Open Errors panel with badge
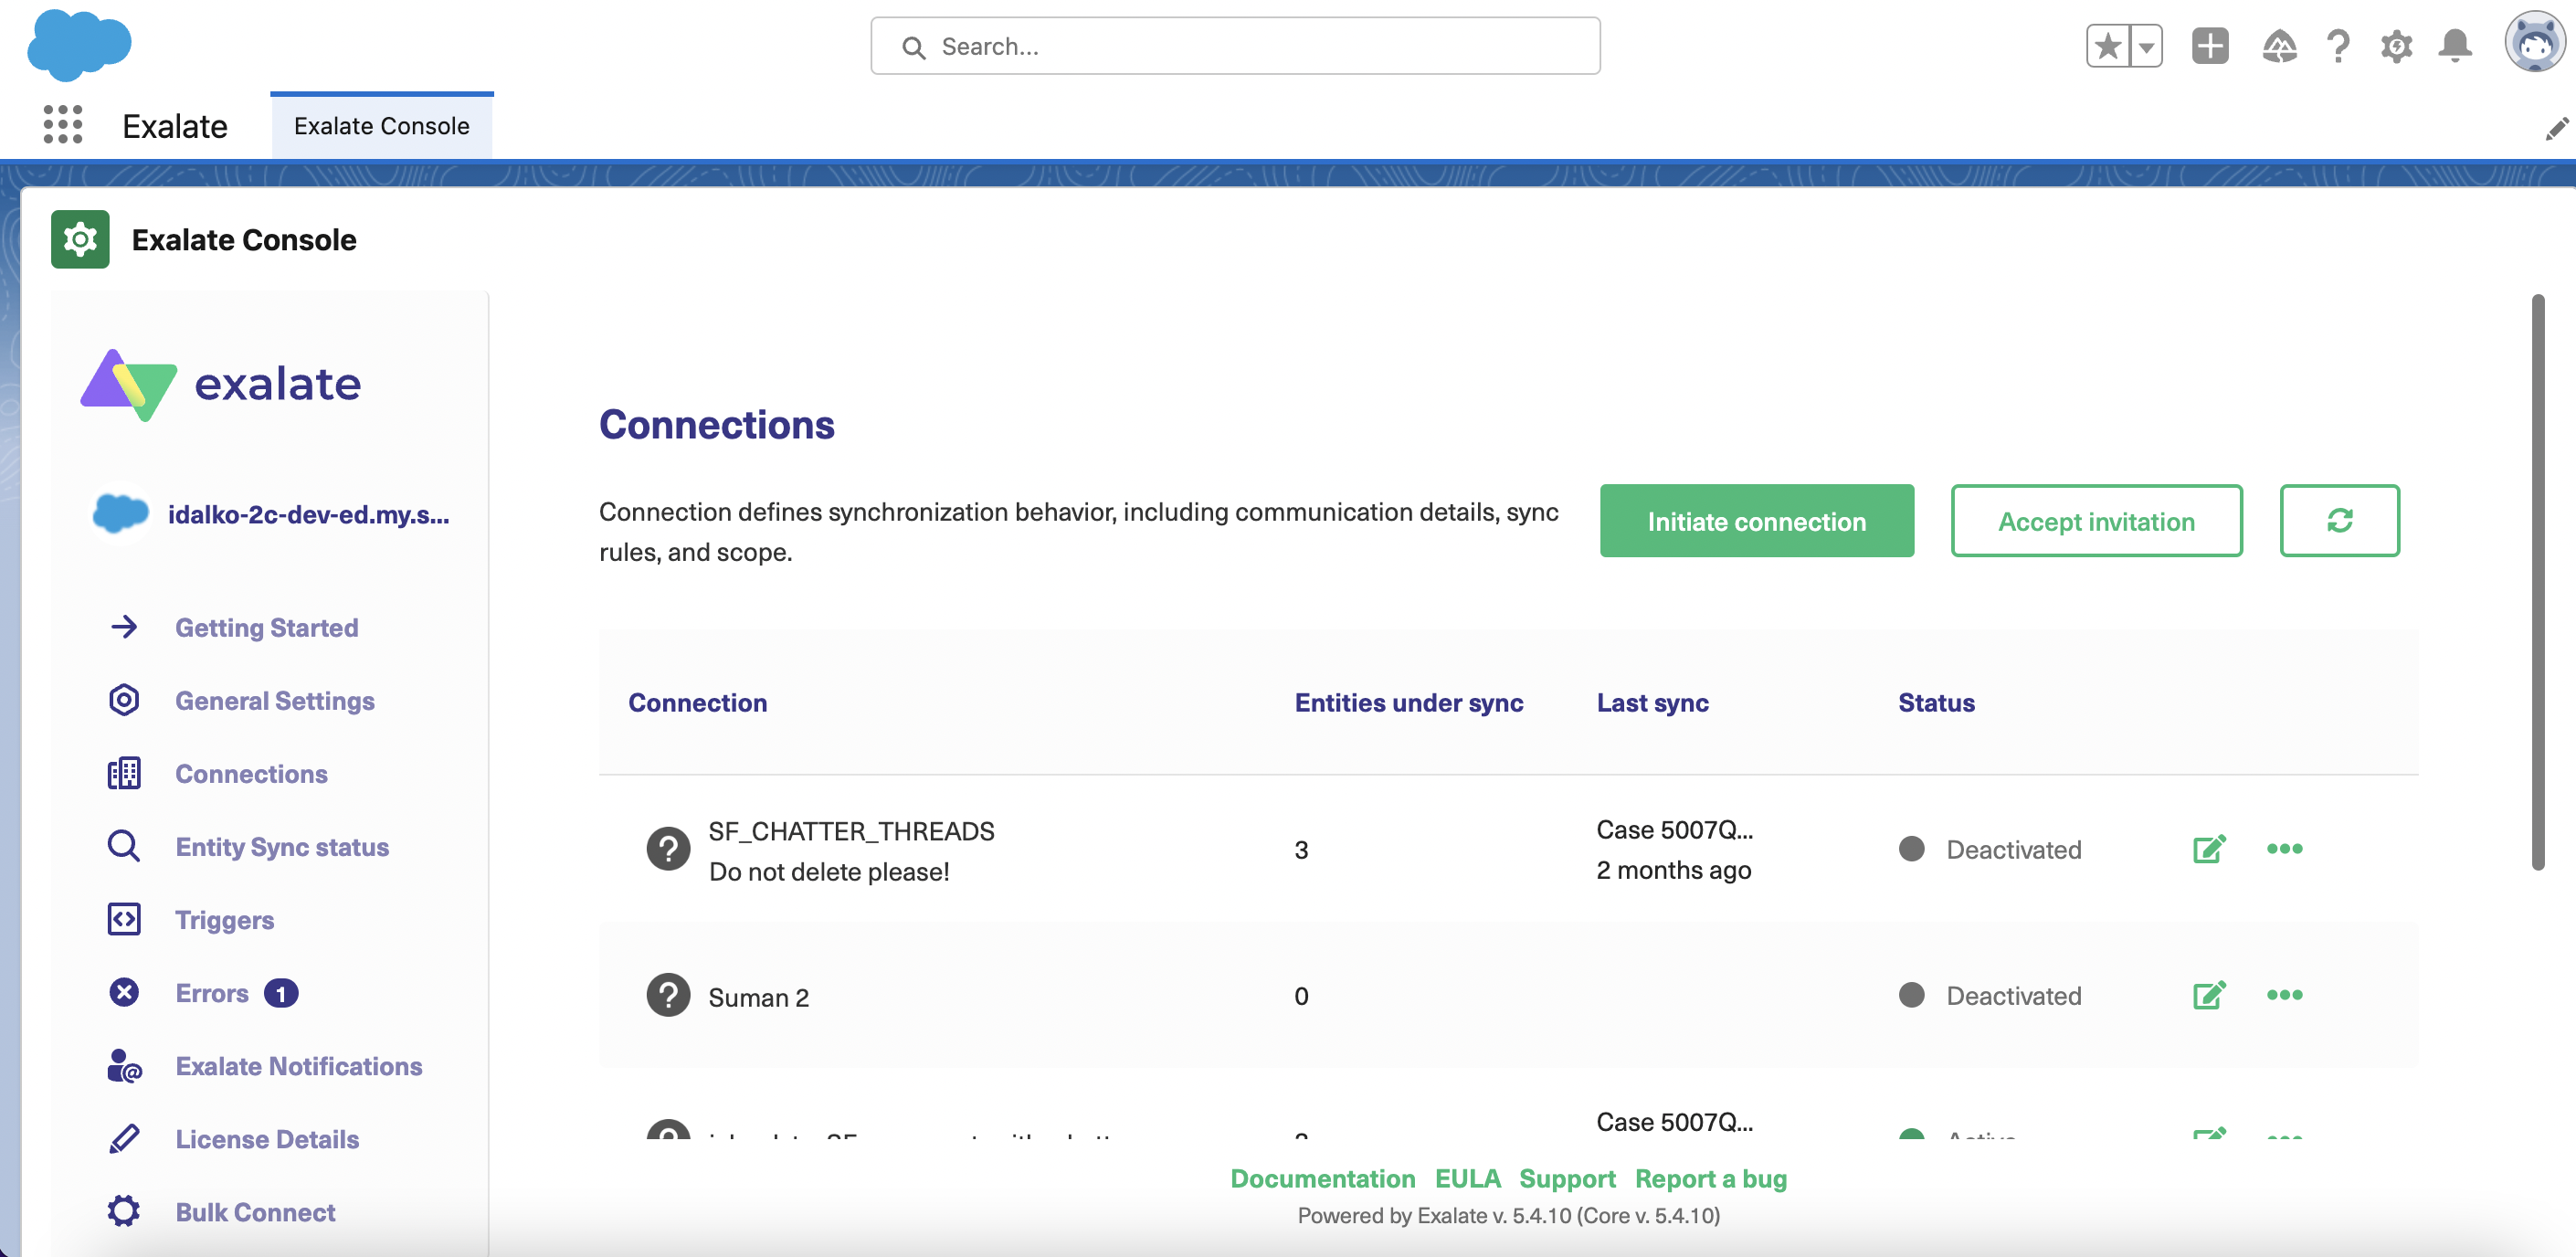 pyautogui.click(x=210, y=992)
